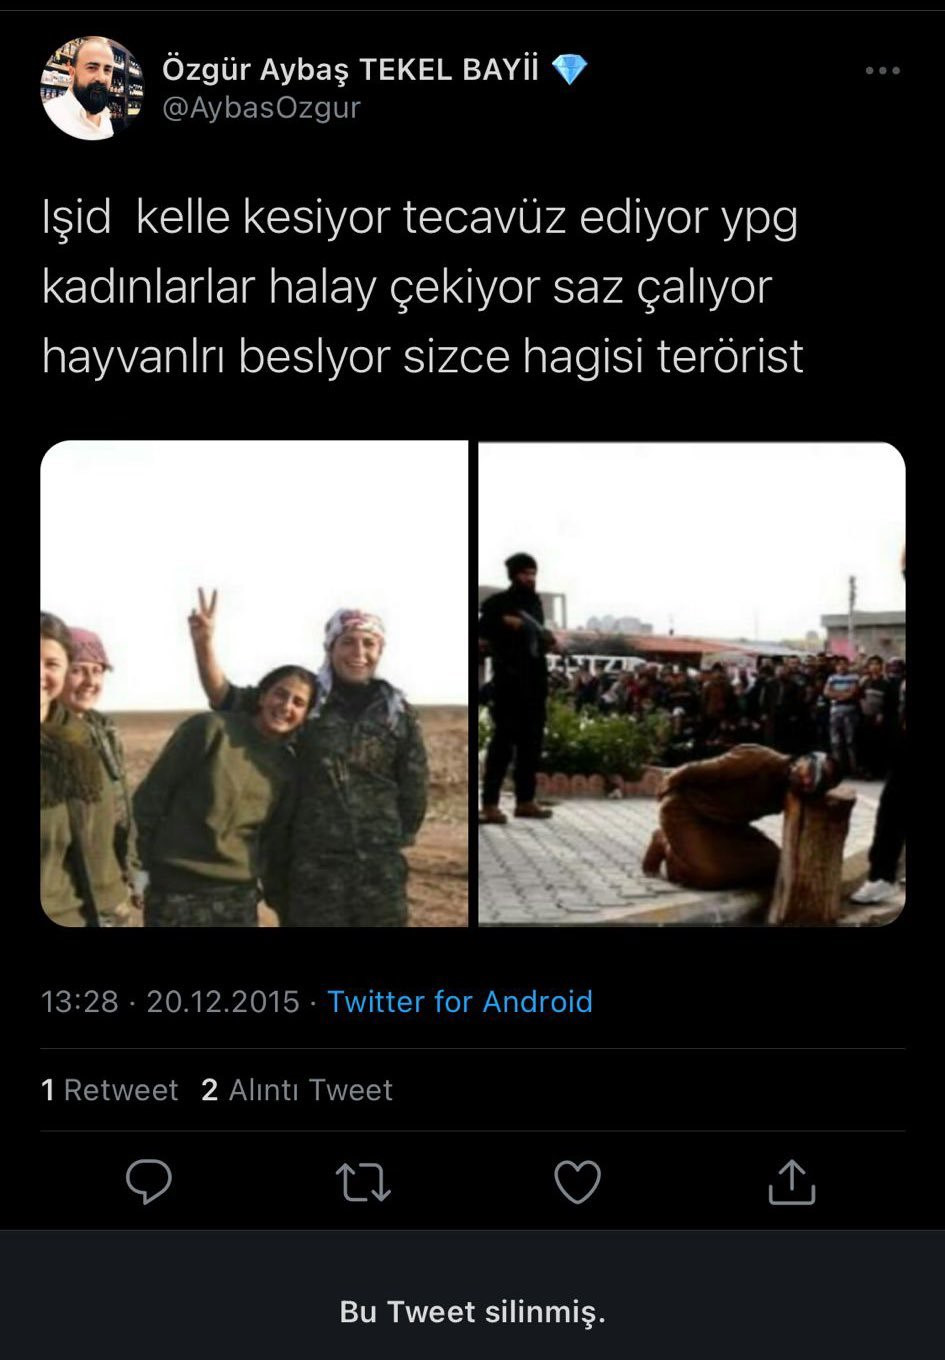Image resolution: width=945 pixels, height=1360 pixels.
Task: Tap the tweet line ending in terörist
Action: point(423,356)
